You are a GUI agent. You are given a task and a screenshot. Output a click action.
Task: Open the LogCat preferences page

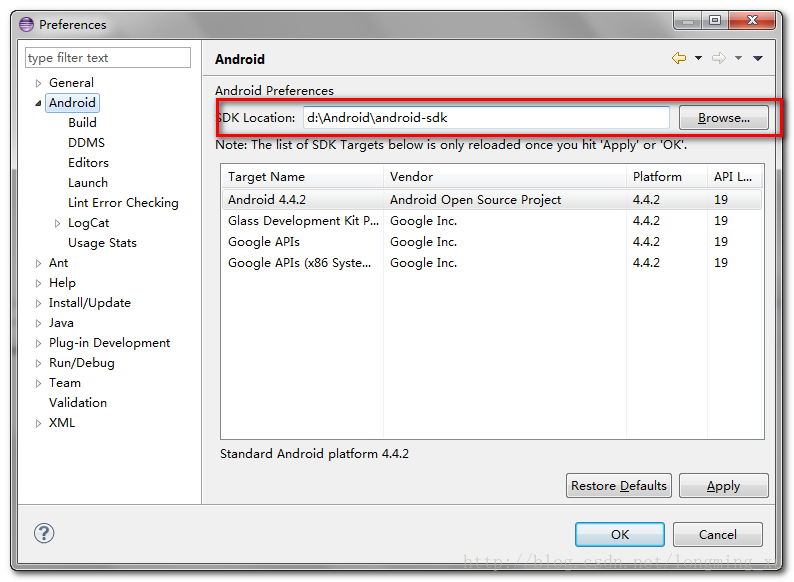click(88, 223)
